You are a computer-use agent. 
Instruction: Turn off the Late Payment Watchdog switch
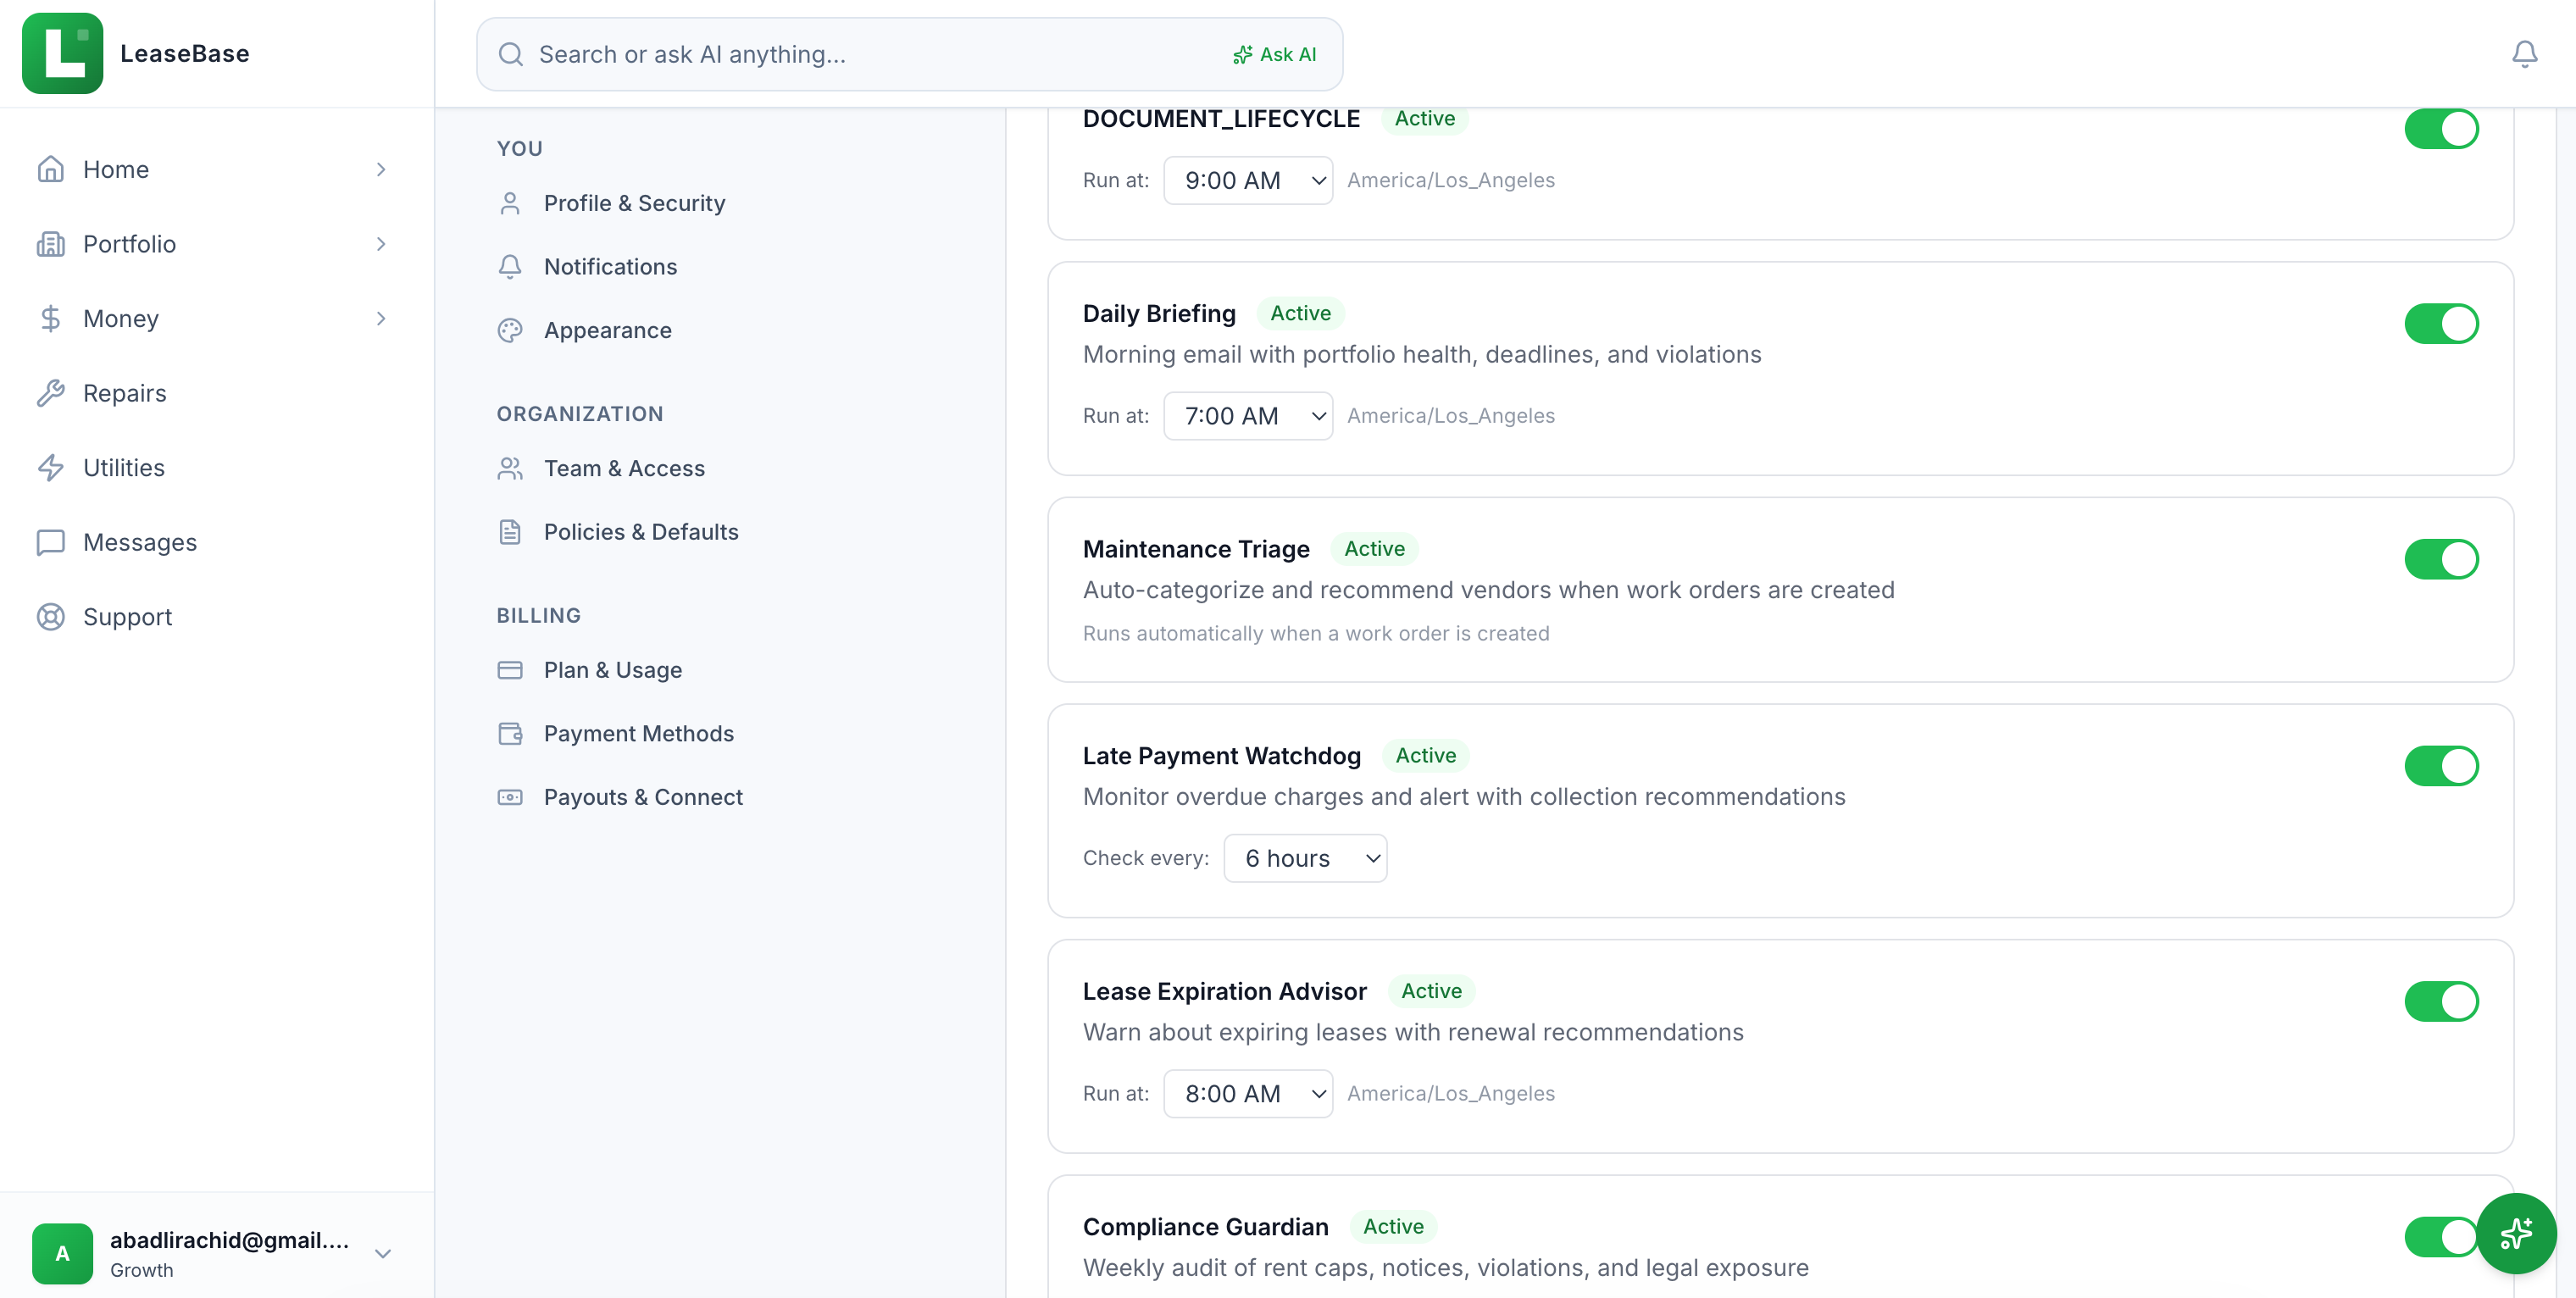click(x=2441, y=766)
